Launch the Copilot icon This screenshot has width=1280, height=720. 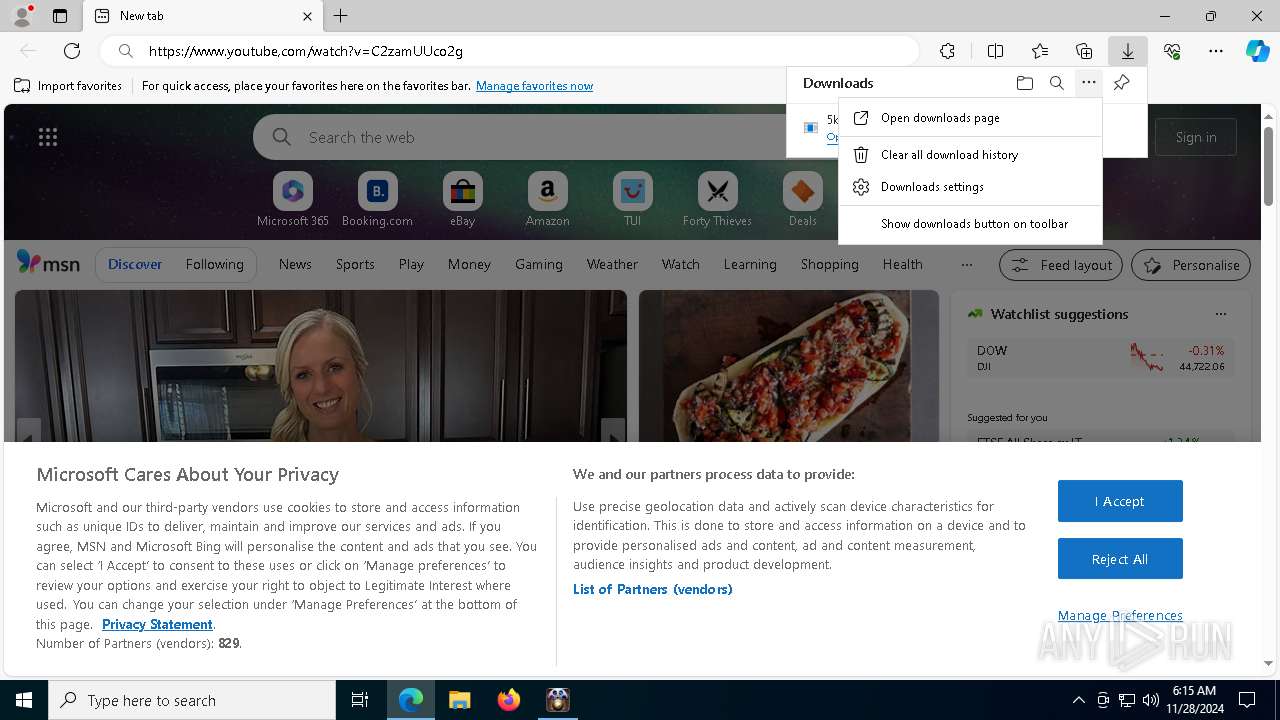pos(1258,51)
